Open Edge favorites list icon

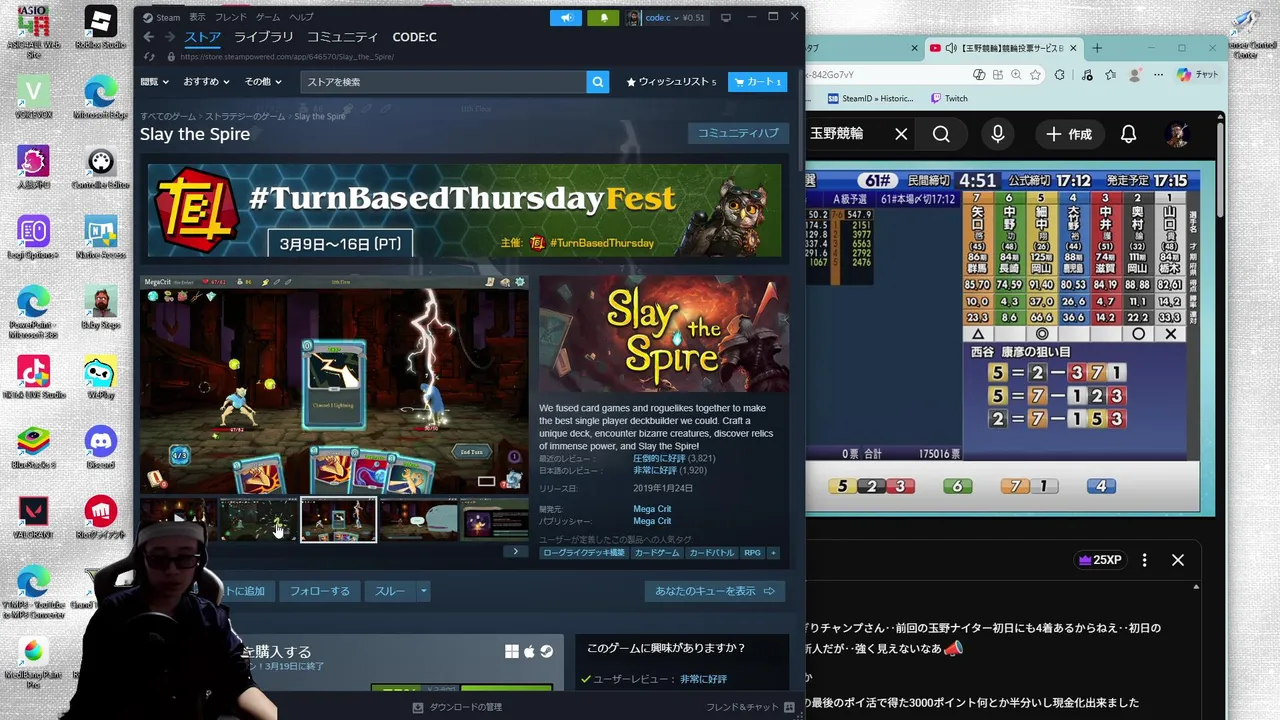[x=1110, y=75]
